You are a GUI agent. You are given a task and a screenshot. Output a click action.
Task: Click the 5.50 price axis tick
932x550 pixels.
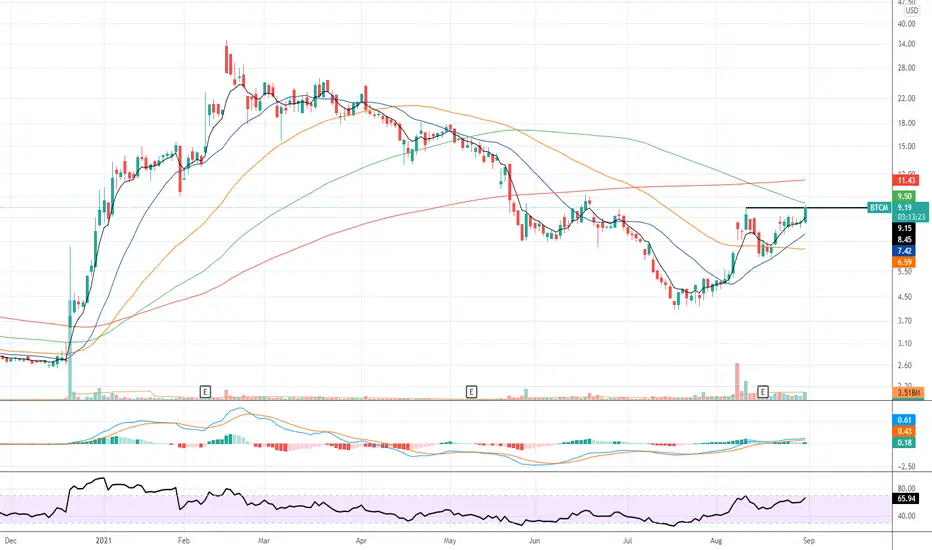(905, 272)
